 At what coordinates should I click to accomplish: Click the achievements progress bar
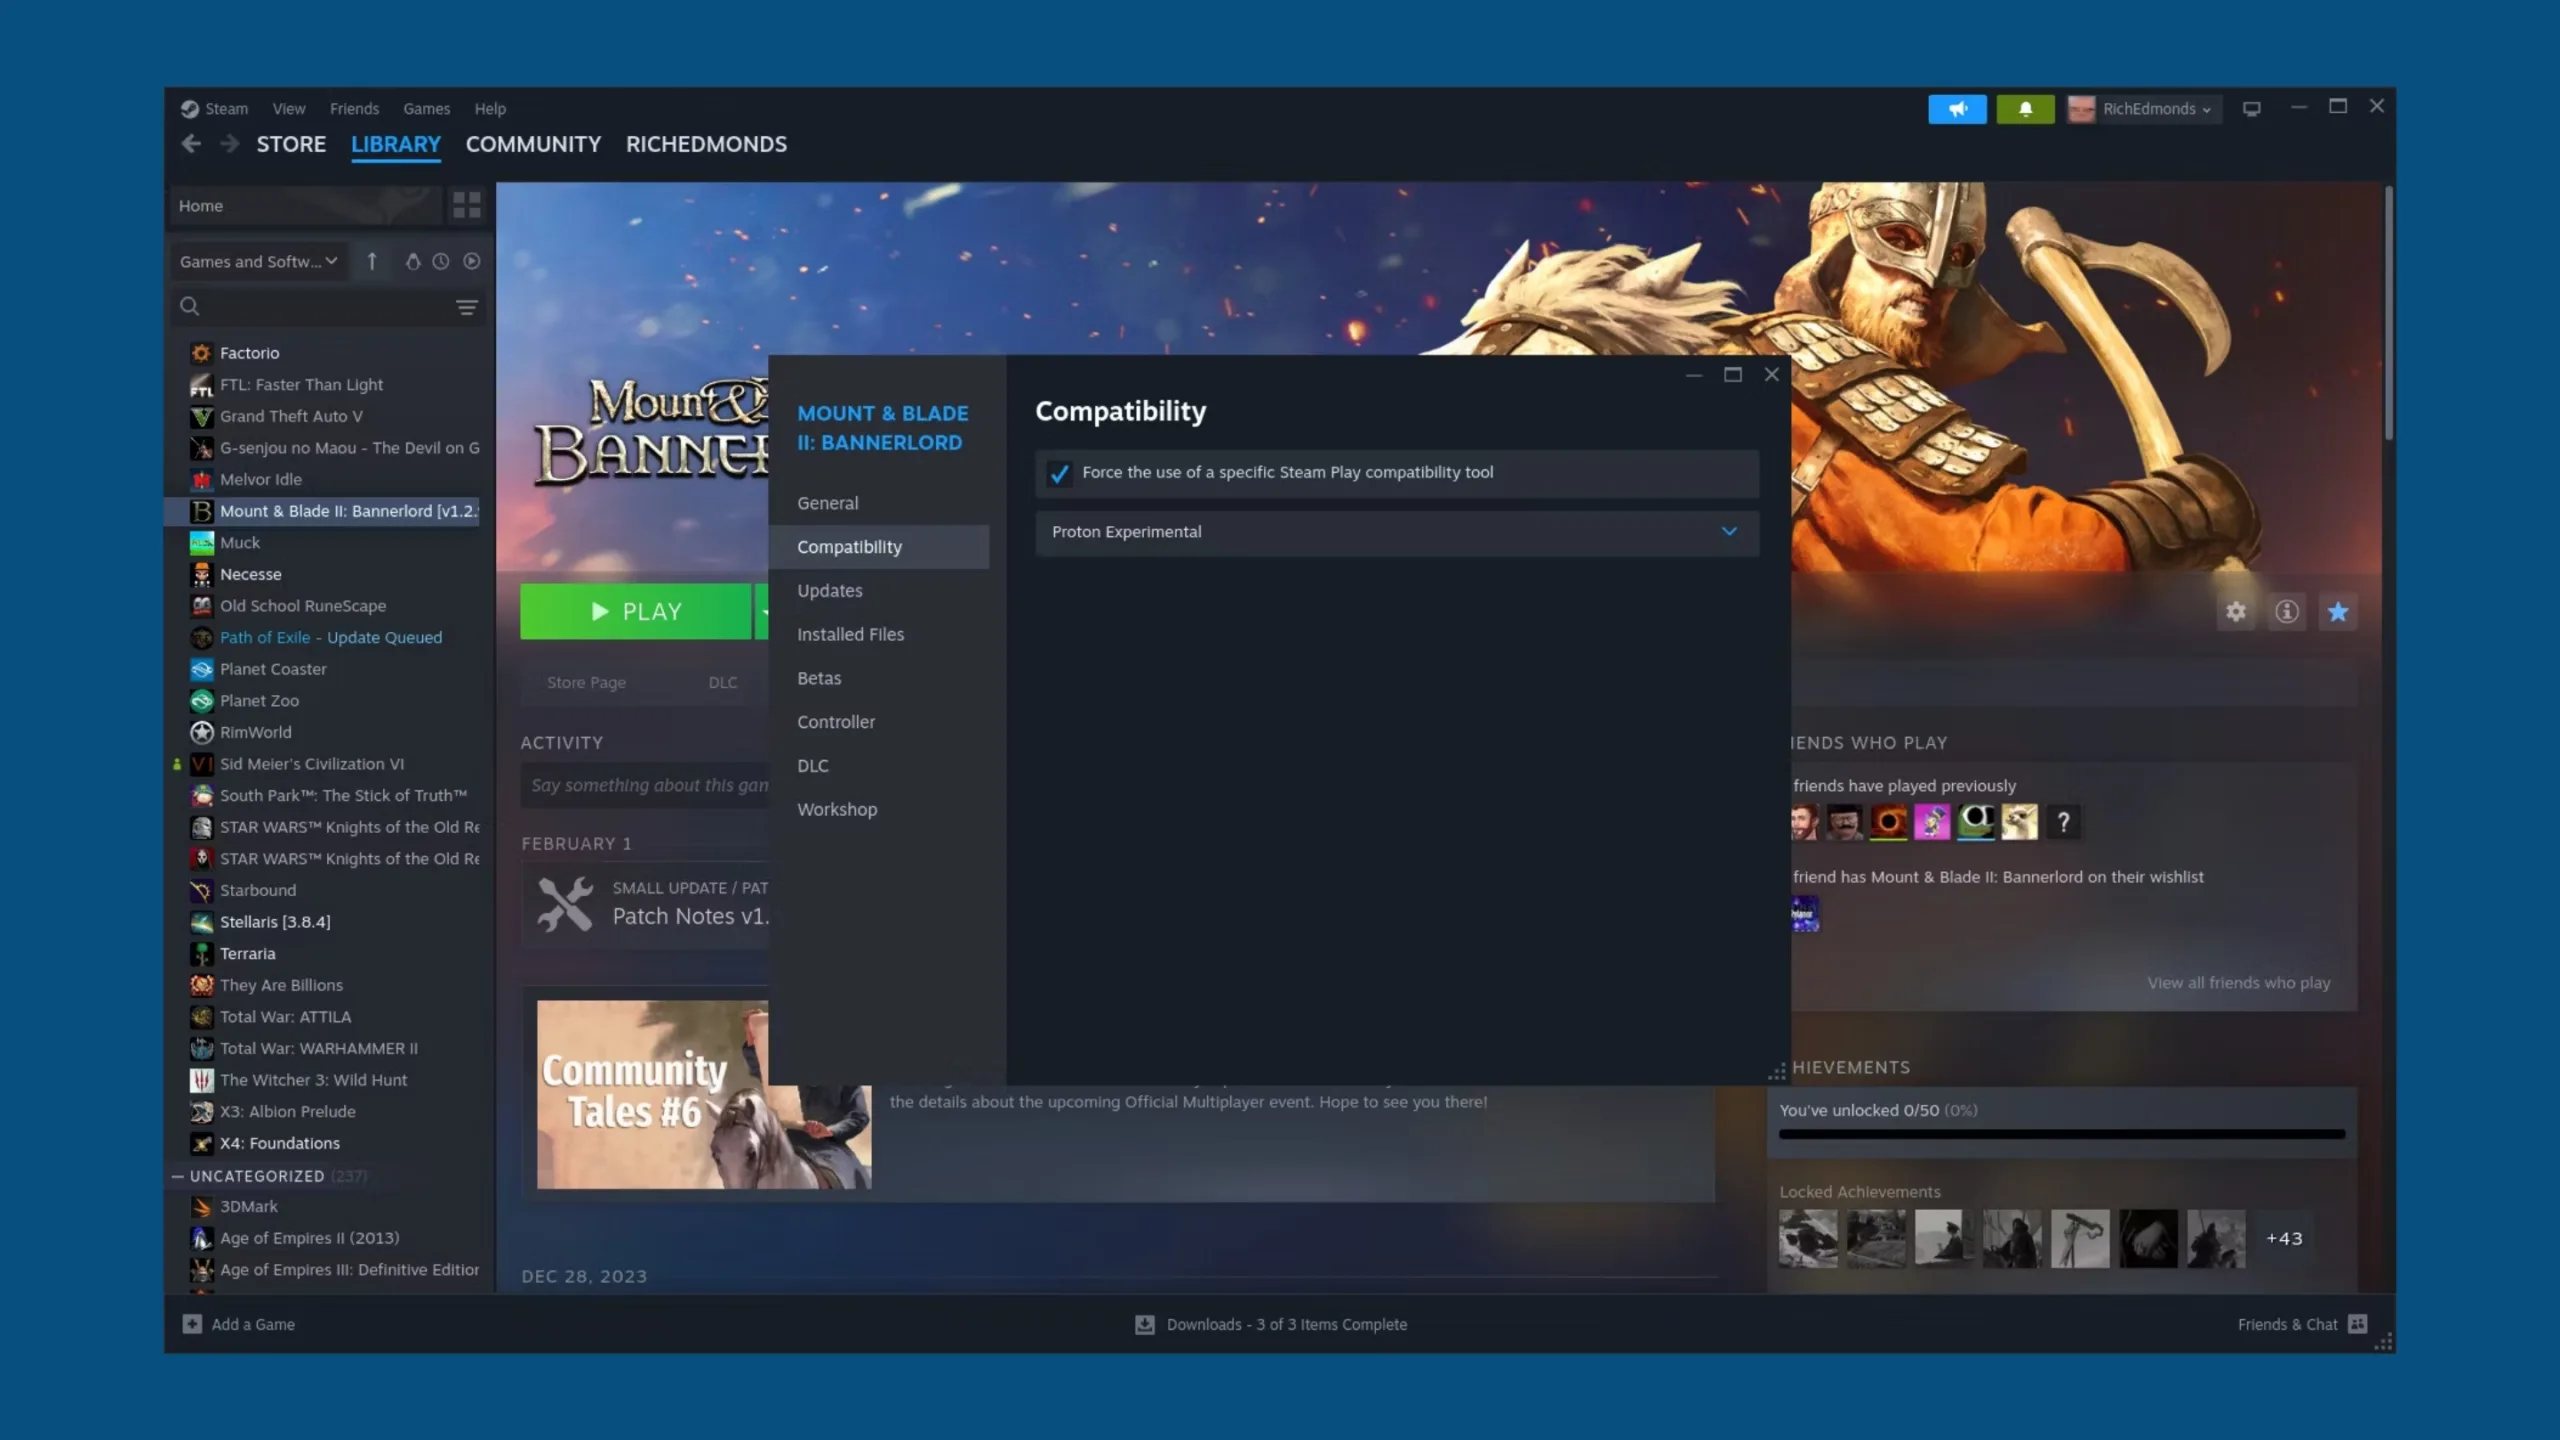(2061, 1134)
